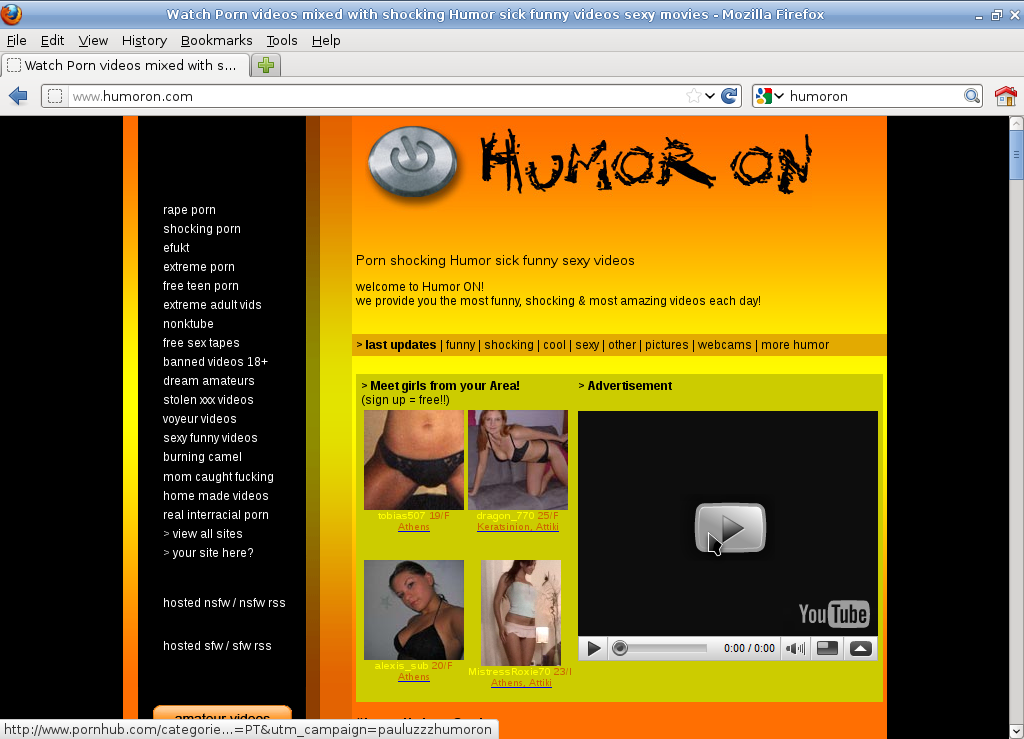Click the 'efukt' sidebar link
This screenshot has width=1024, height=739.
(176, 247)
